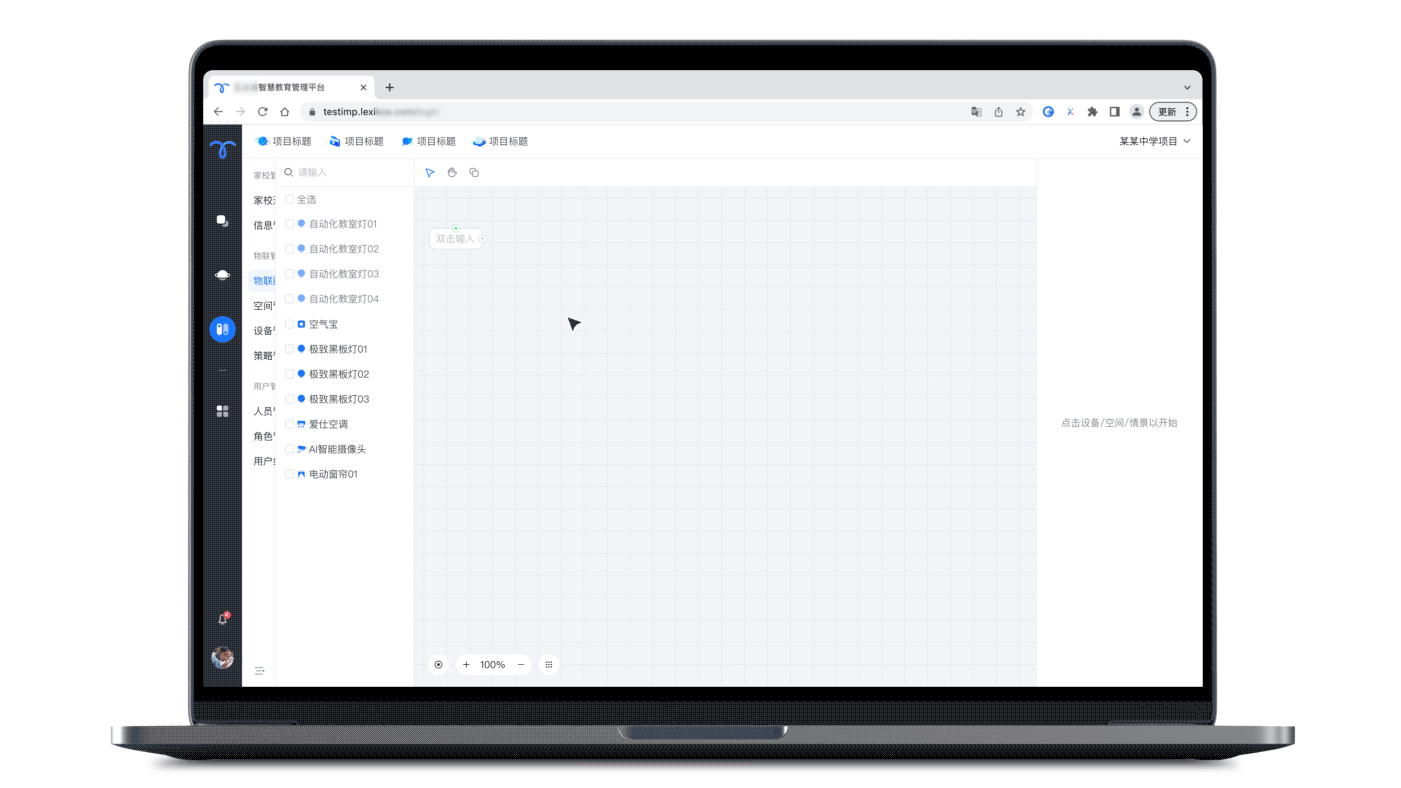
Task: Click the 请输入 device search field
Action: pos(345,173)
